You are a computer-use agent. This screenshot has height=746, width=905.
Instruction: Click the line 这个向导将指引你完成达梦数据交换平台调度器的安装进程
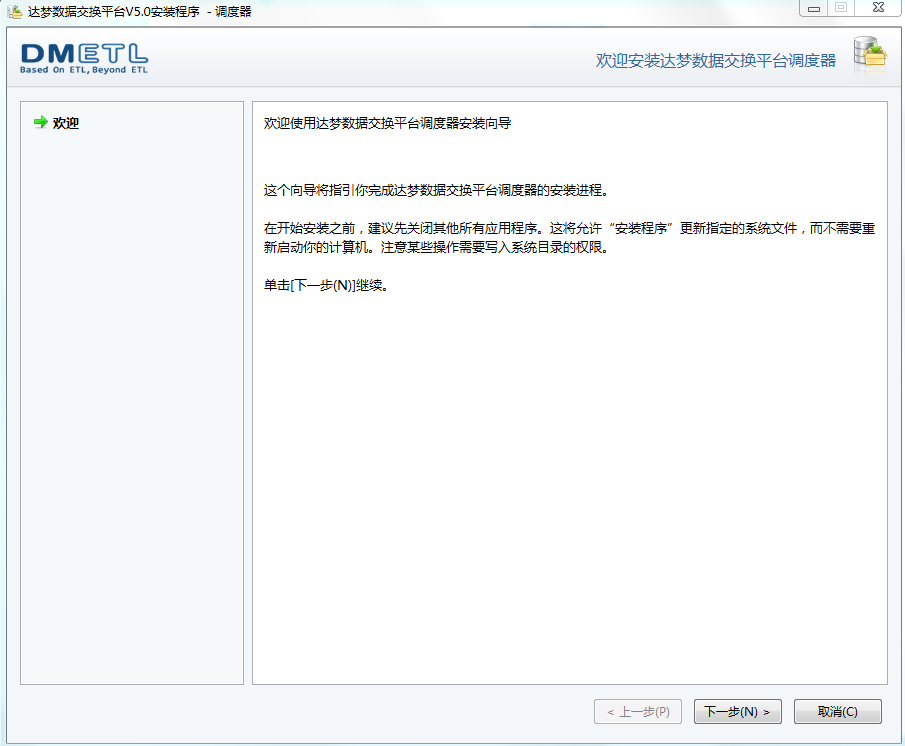[436, 190]
